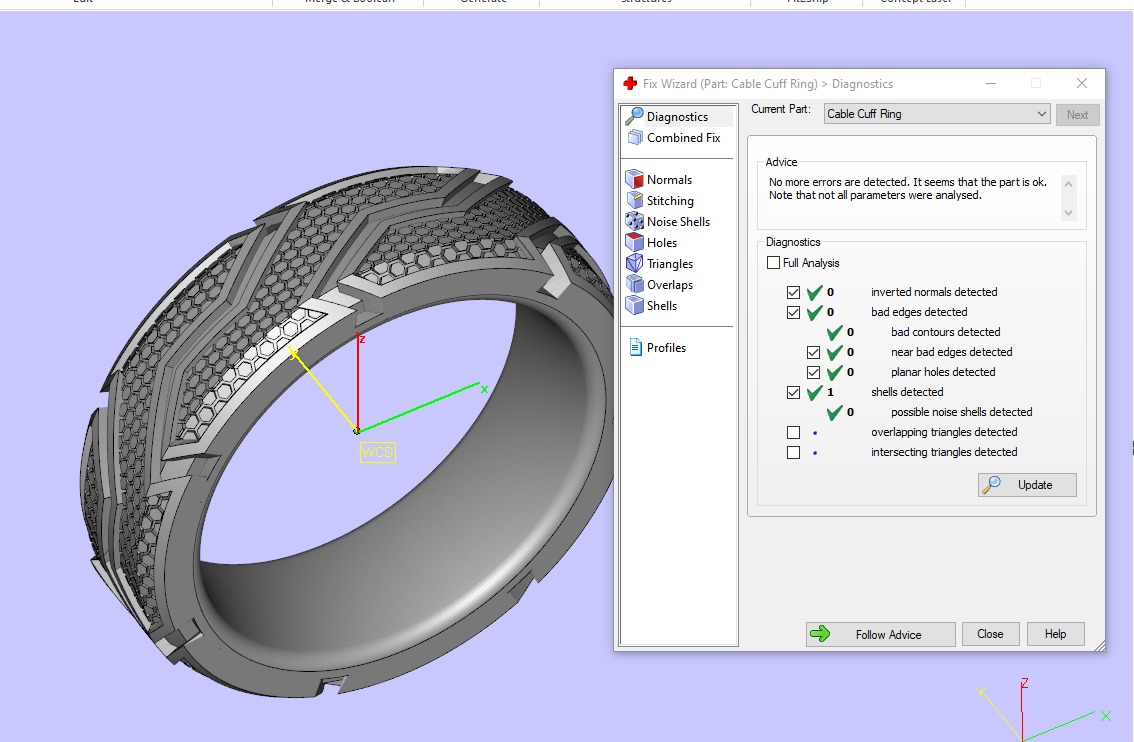Screen dimensions: 1134x742
Task: Open Help for the Fix Wizard
Action: pos(1056,634)
